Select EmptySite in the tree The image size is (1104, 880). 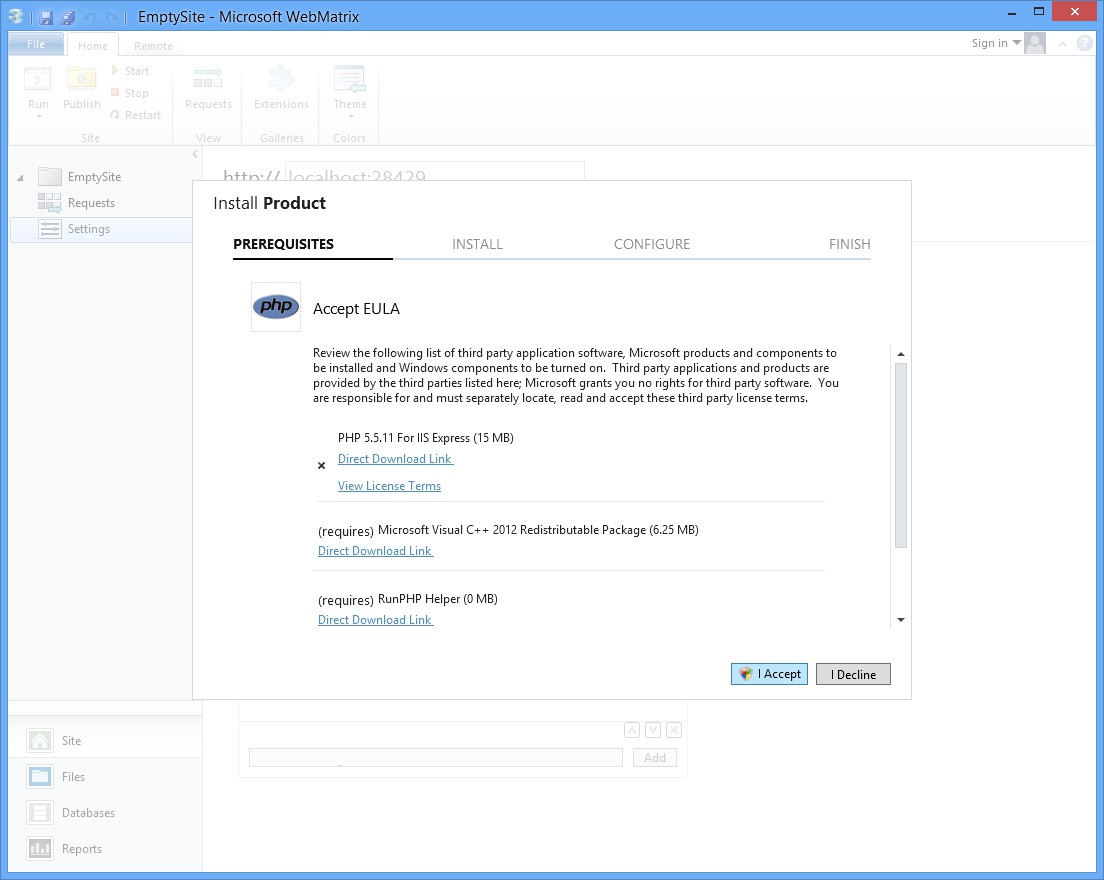click(x=94, y=177)
